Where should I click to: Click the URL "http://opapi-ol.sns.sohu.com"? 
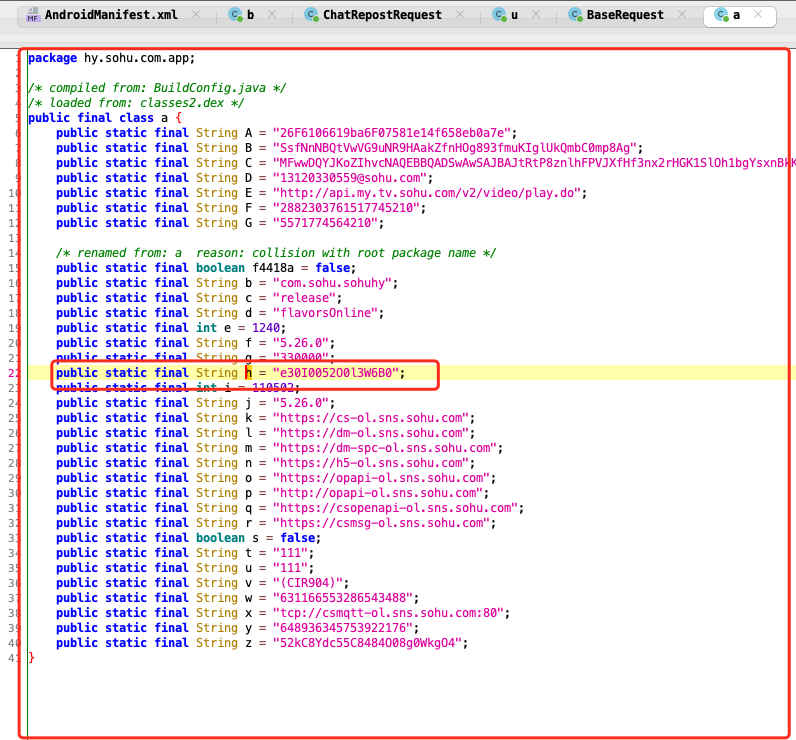378,493
